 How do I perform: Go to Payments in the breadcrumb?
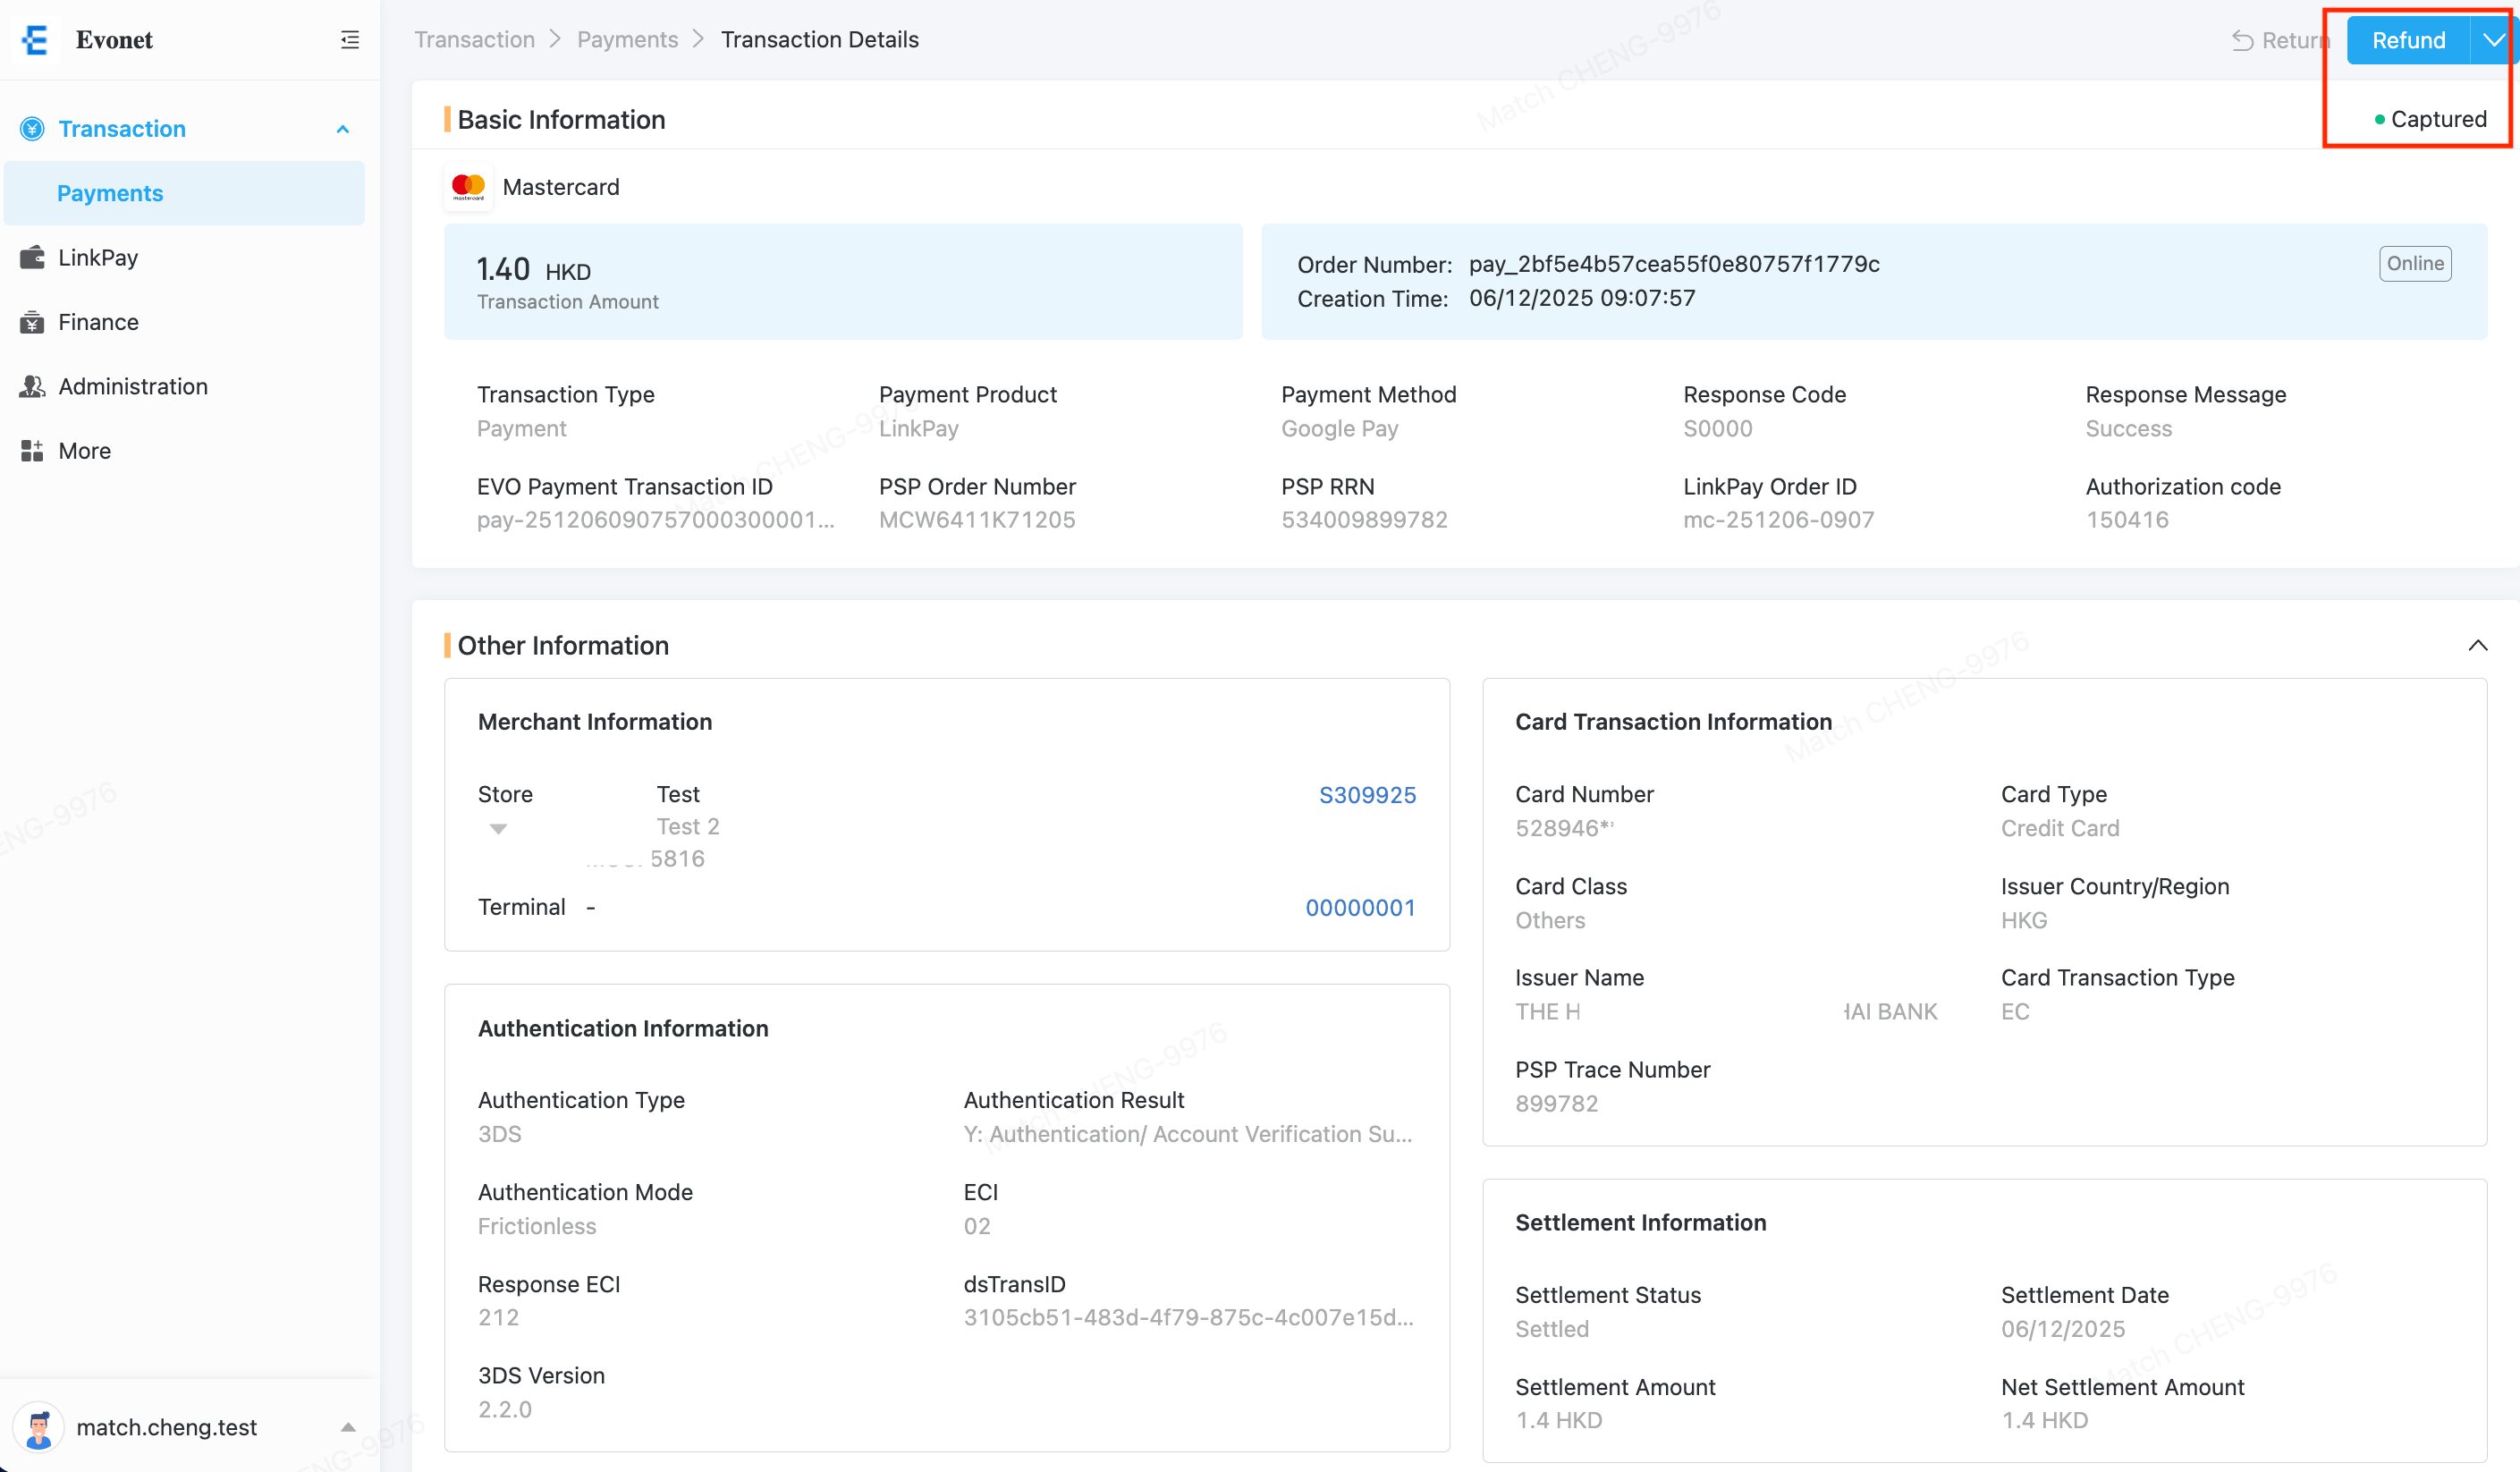pos(627,40)
